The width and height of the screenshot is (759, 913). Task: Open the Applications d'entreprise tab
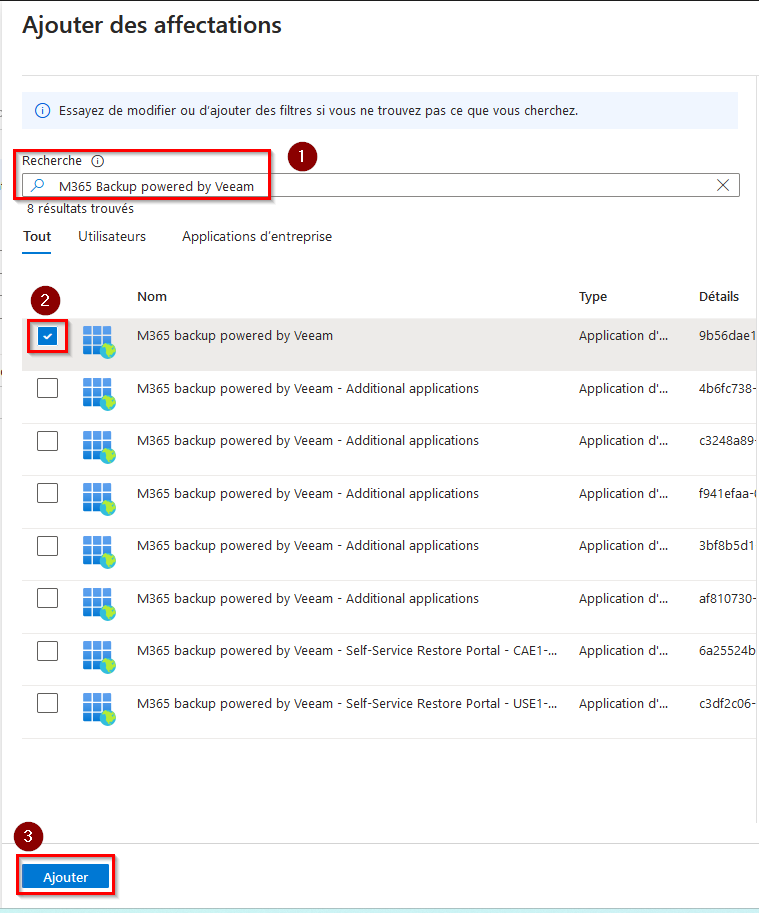click(x=257, y=236)
